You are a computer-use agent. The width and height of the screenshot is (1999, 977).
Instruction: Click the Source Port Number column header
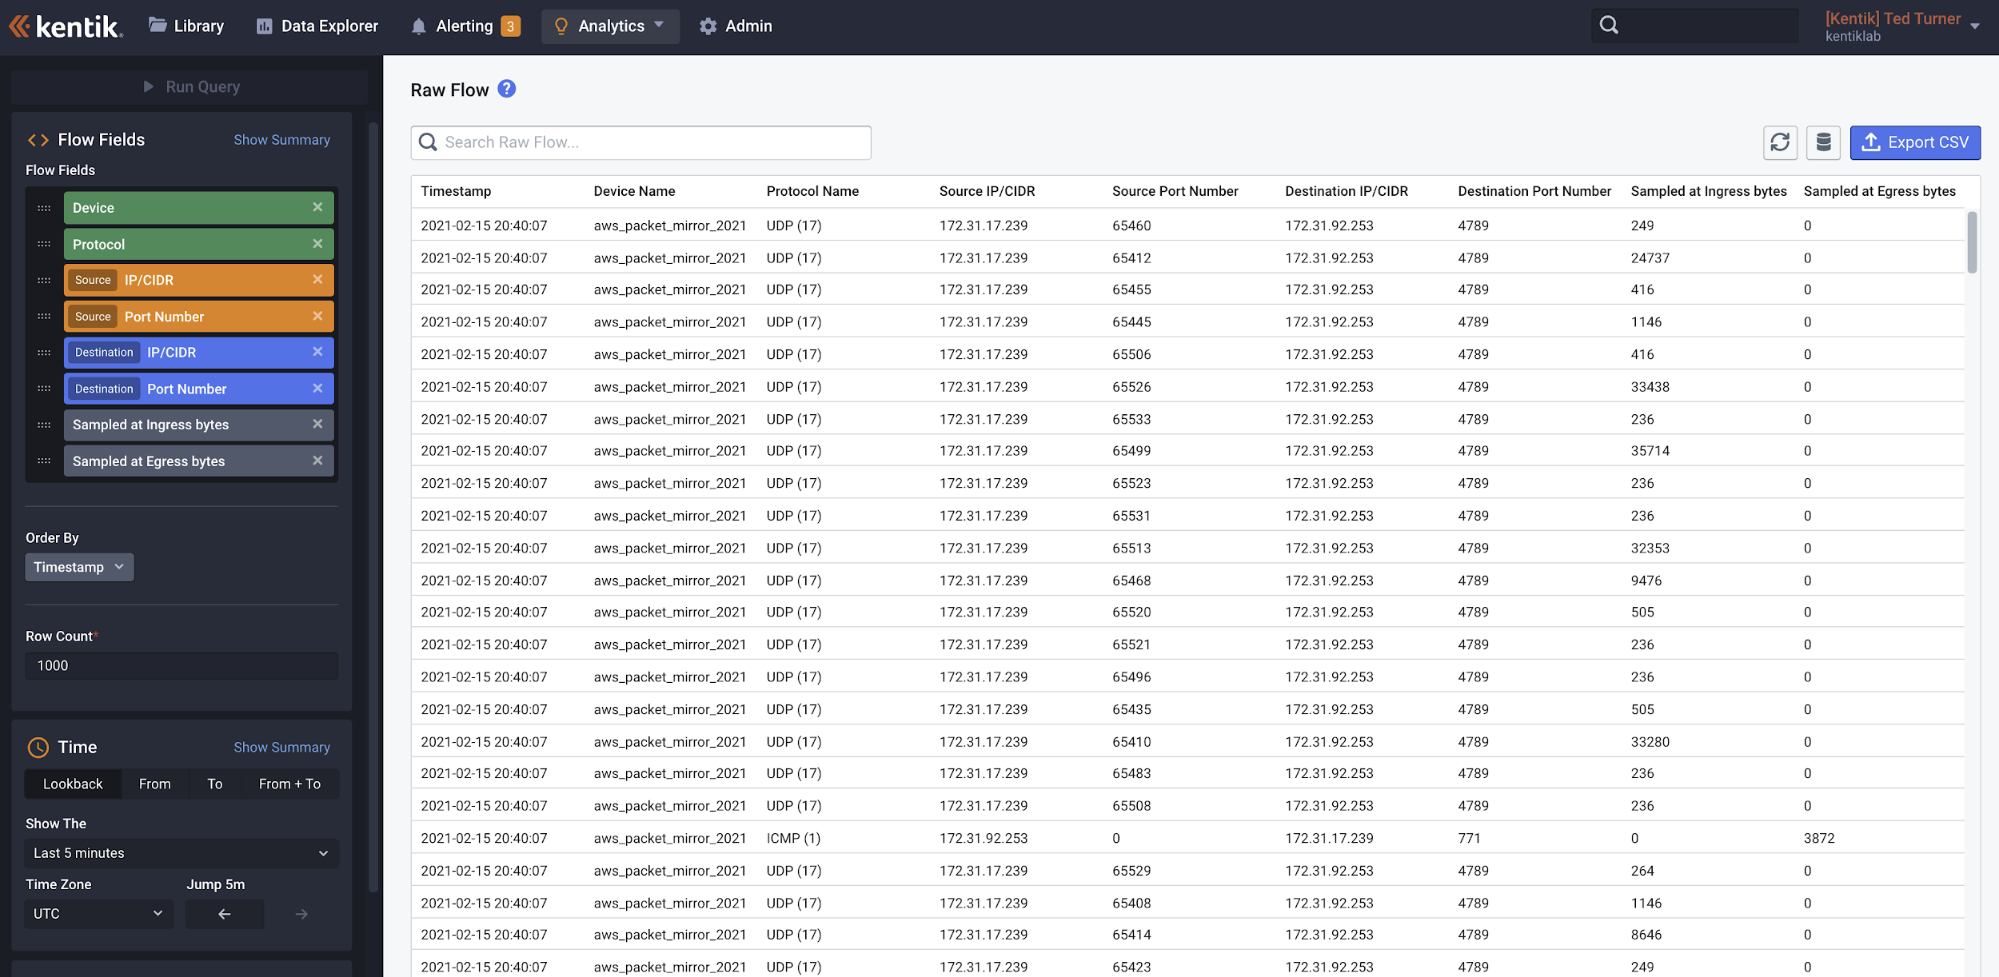1175,191
